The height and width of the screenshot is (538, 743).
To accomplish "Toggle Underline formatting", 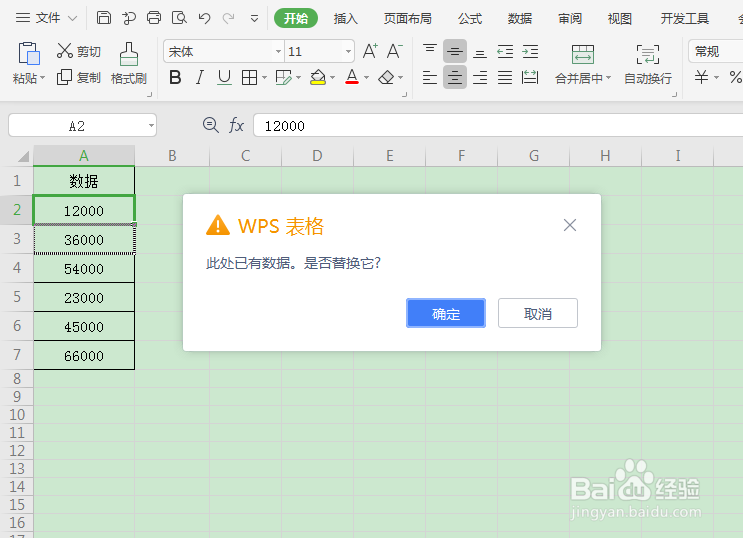I will click(x=224, y=77).
